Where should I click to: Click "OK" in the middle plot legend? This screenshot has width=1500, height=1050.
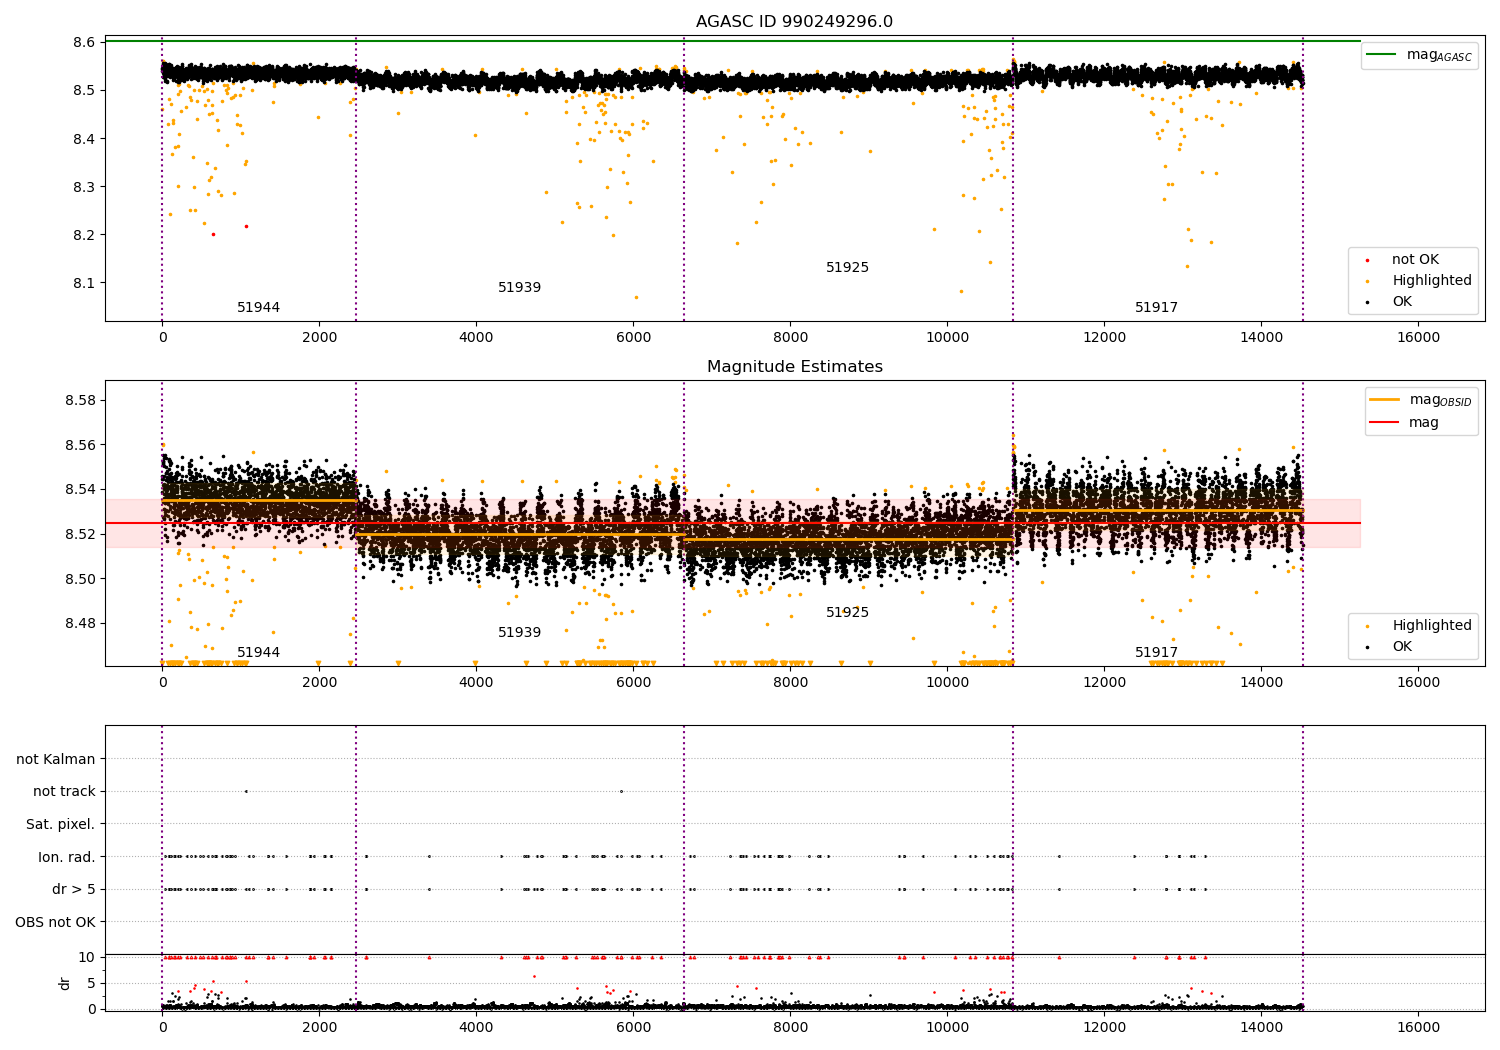pos(1402,647)
